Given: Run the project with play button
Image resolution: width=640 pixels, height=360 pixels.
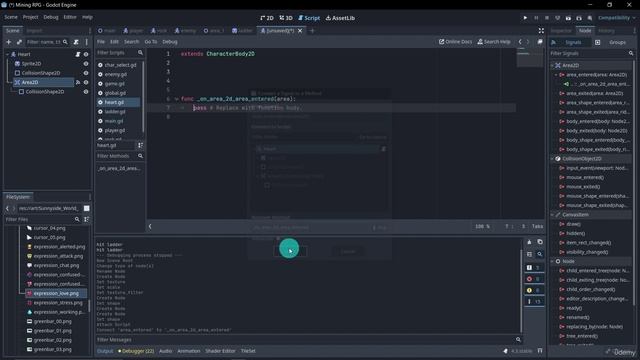Looking at the screenshot, I should pos(525,18).
